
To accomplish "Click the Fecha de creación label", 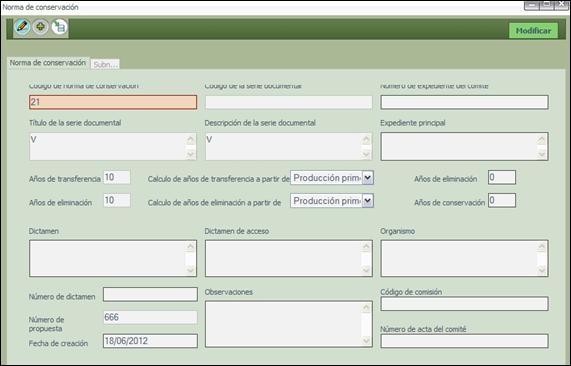I will [x=58, y=343].
